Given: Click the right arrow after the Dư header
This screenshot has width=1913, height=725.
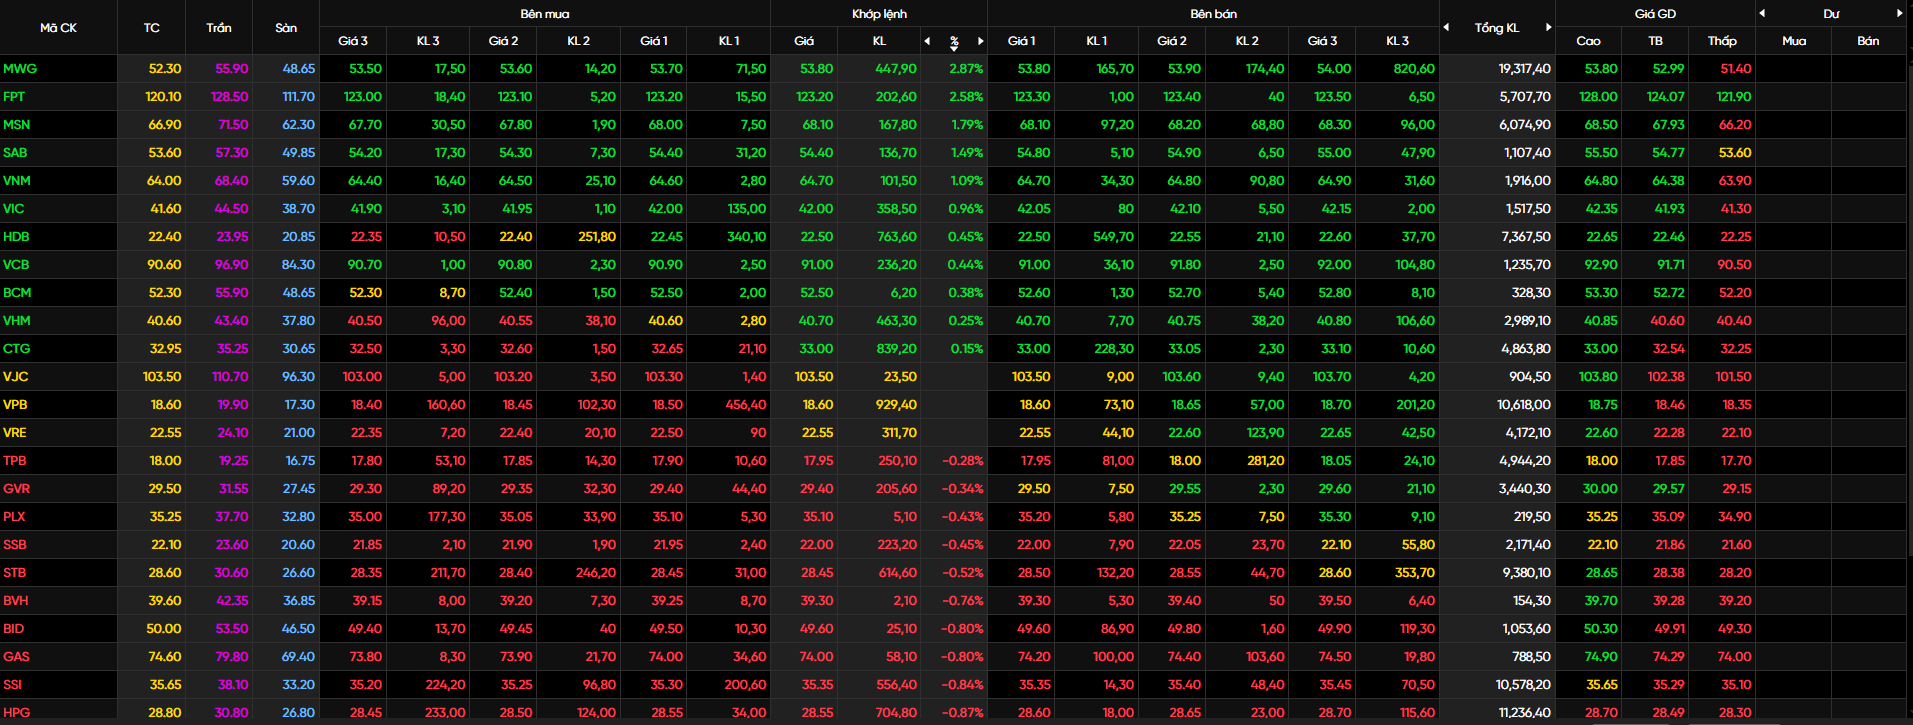Looking at the screenshot, I should [x=1899, y=13].
